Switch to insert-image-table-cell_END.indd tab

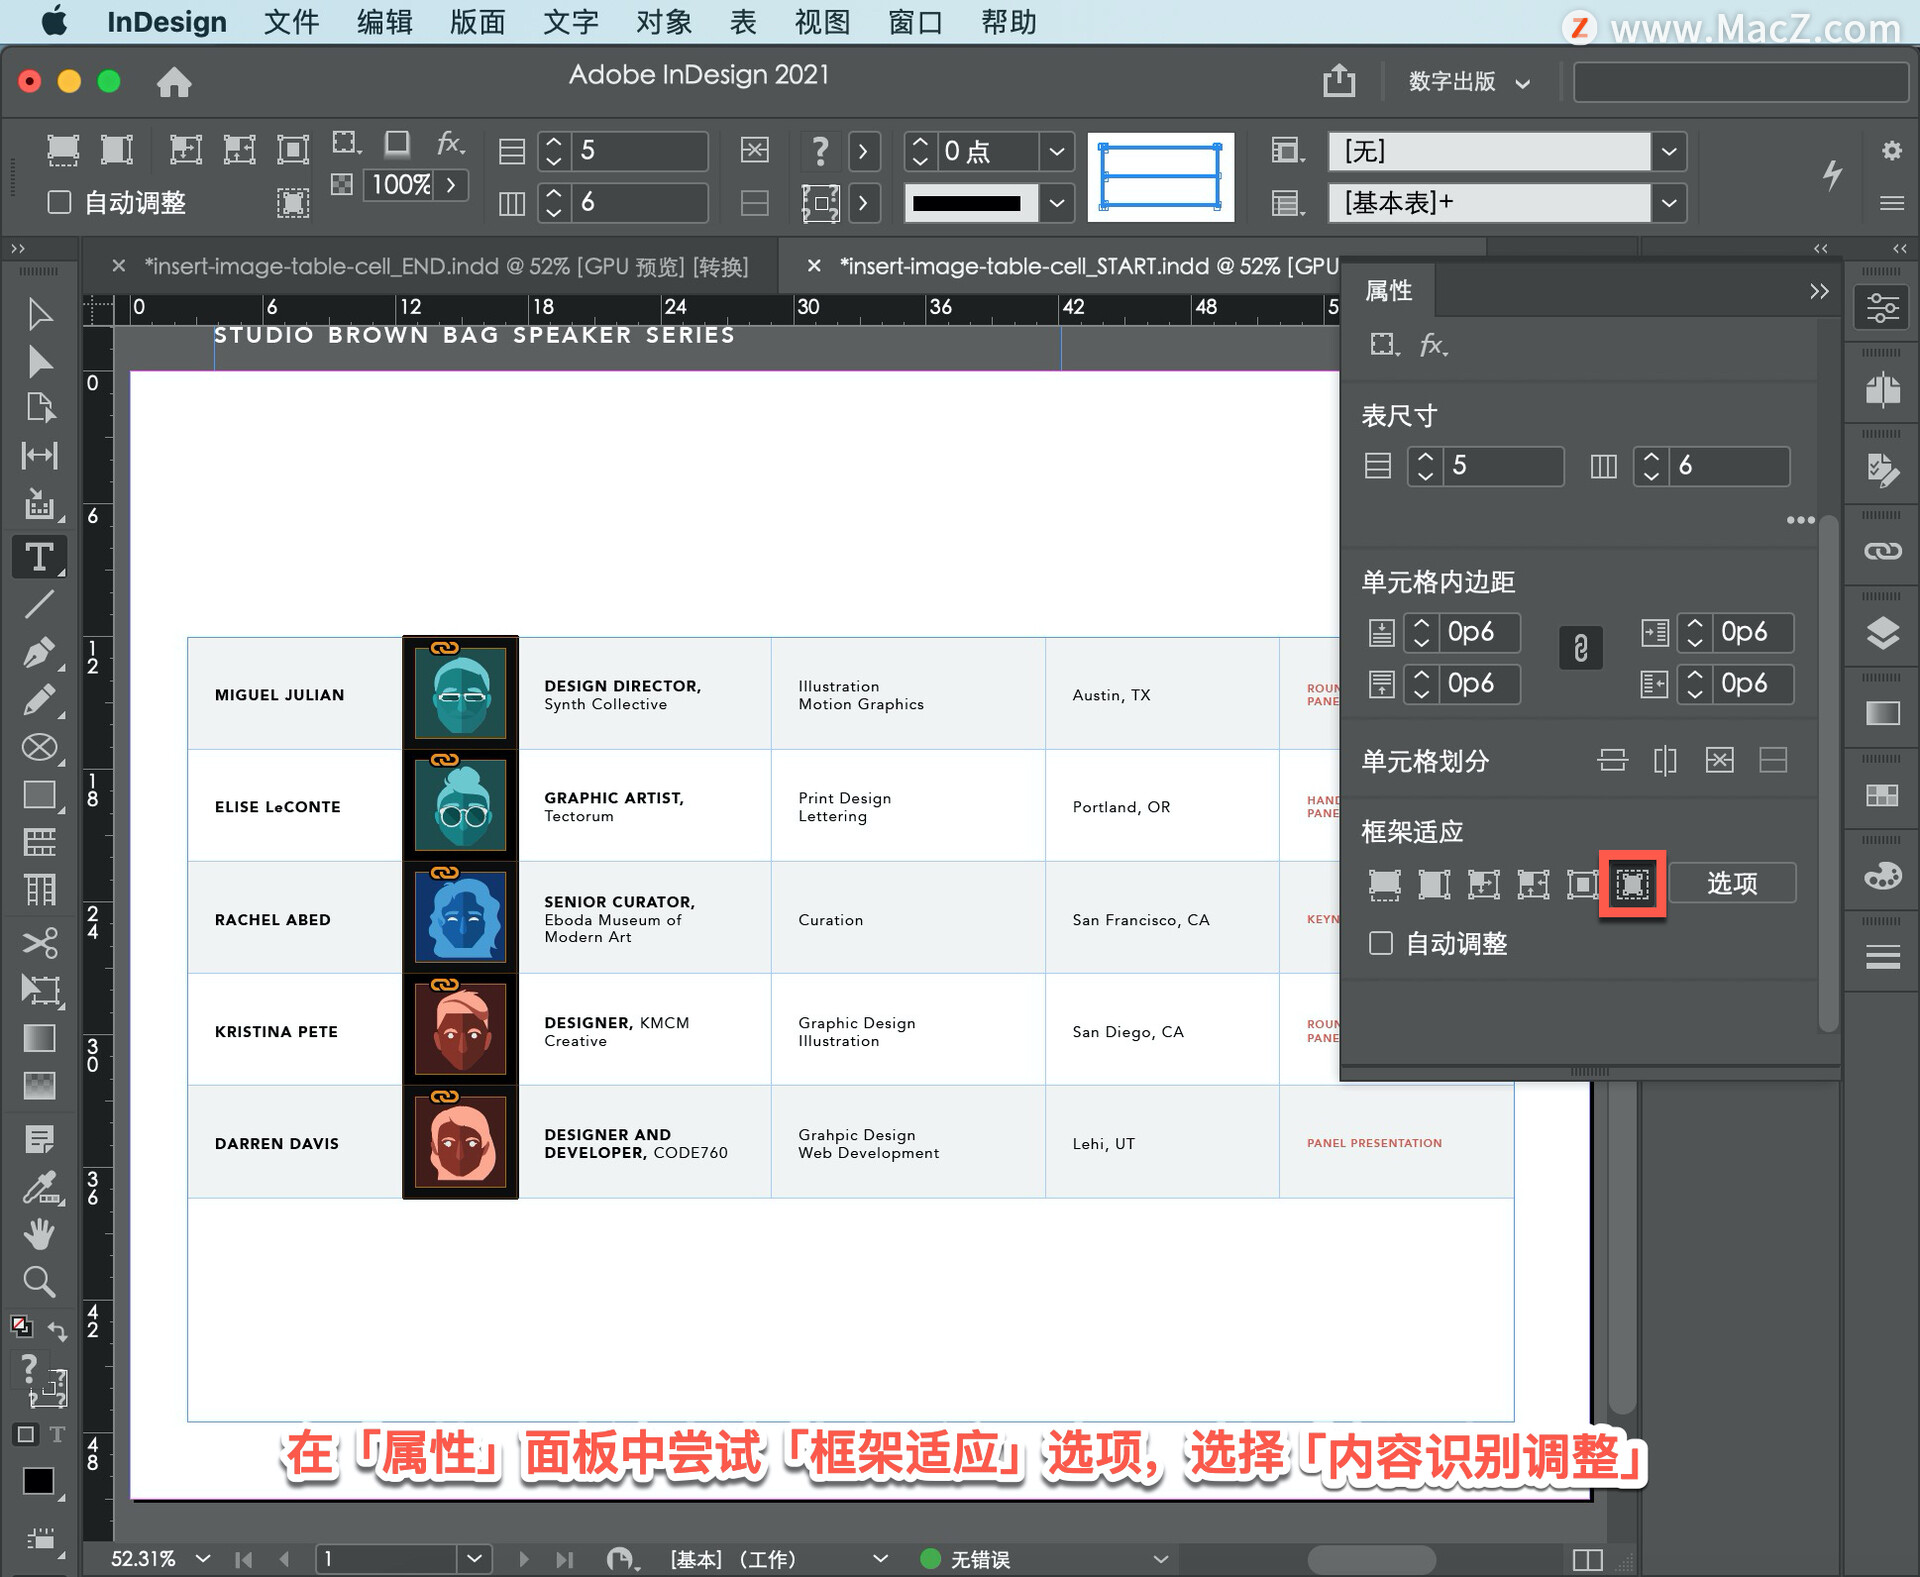pos(445,266)
